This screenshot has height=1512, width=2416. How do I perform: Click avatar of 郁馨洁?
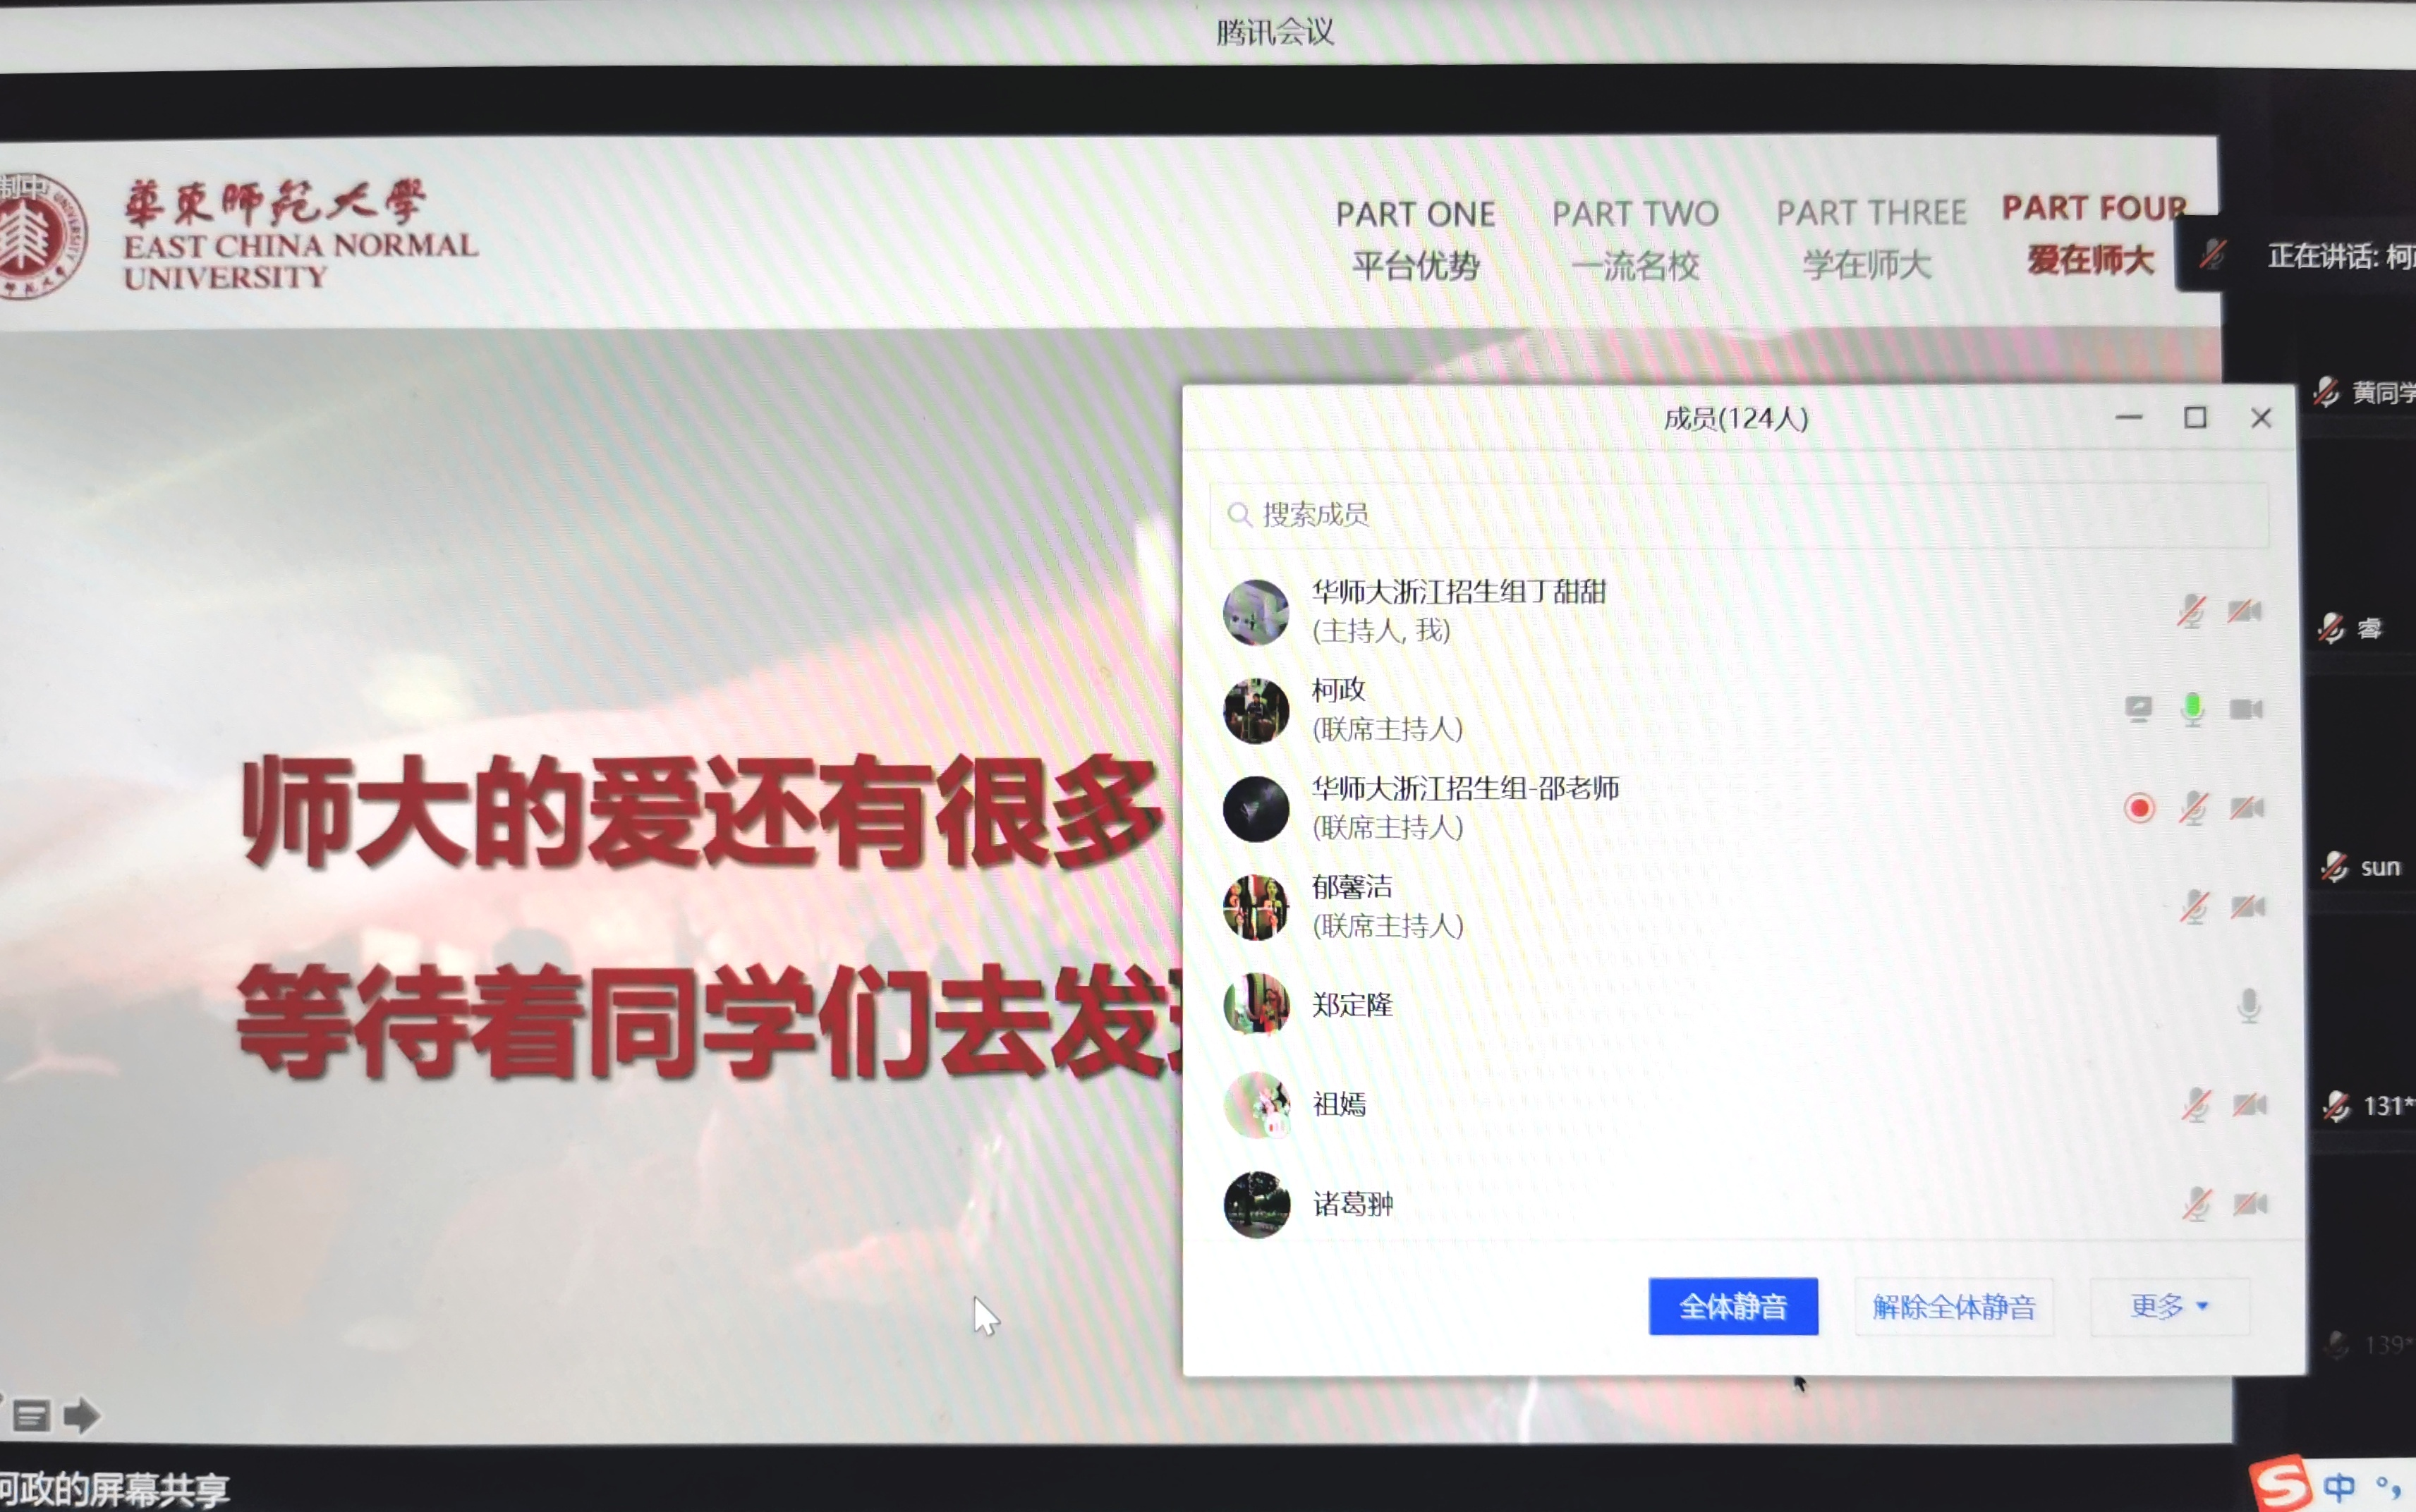point(1256,907)
